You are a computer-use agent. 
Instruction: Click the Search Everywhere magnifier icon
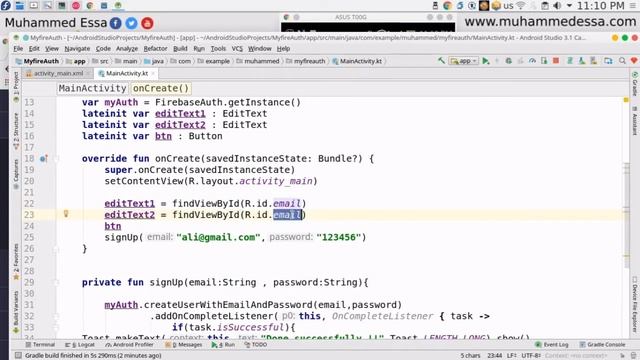click(x=622, y=61)
